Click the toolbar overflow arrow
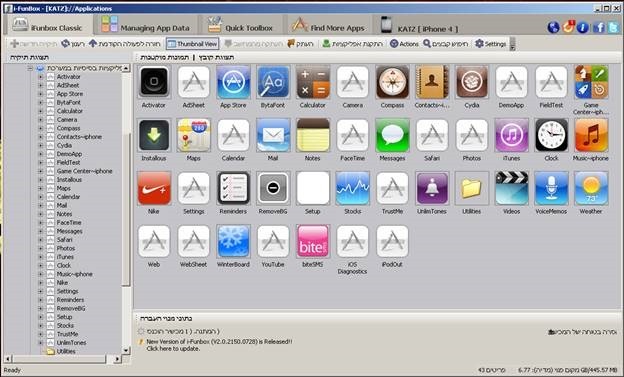The height and width of the screenshot is (377, 624). (x=513, y=44)
